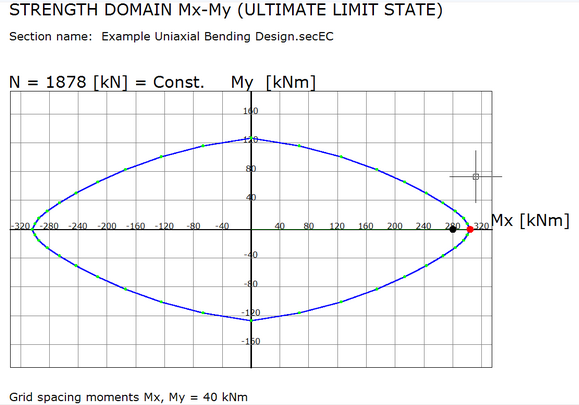Screen dimensions: 579x405
Task: Click the green vertex at the left tip of the curve
Action: (x=32, y=230)
